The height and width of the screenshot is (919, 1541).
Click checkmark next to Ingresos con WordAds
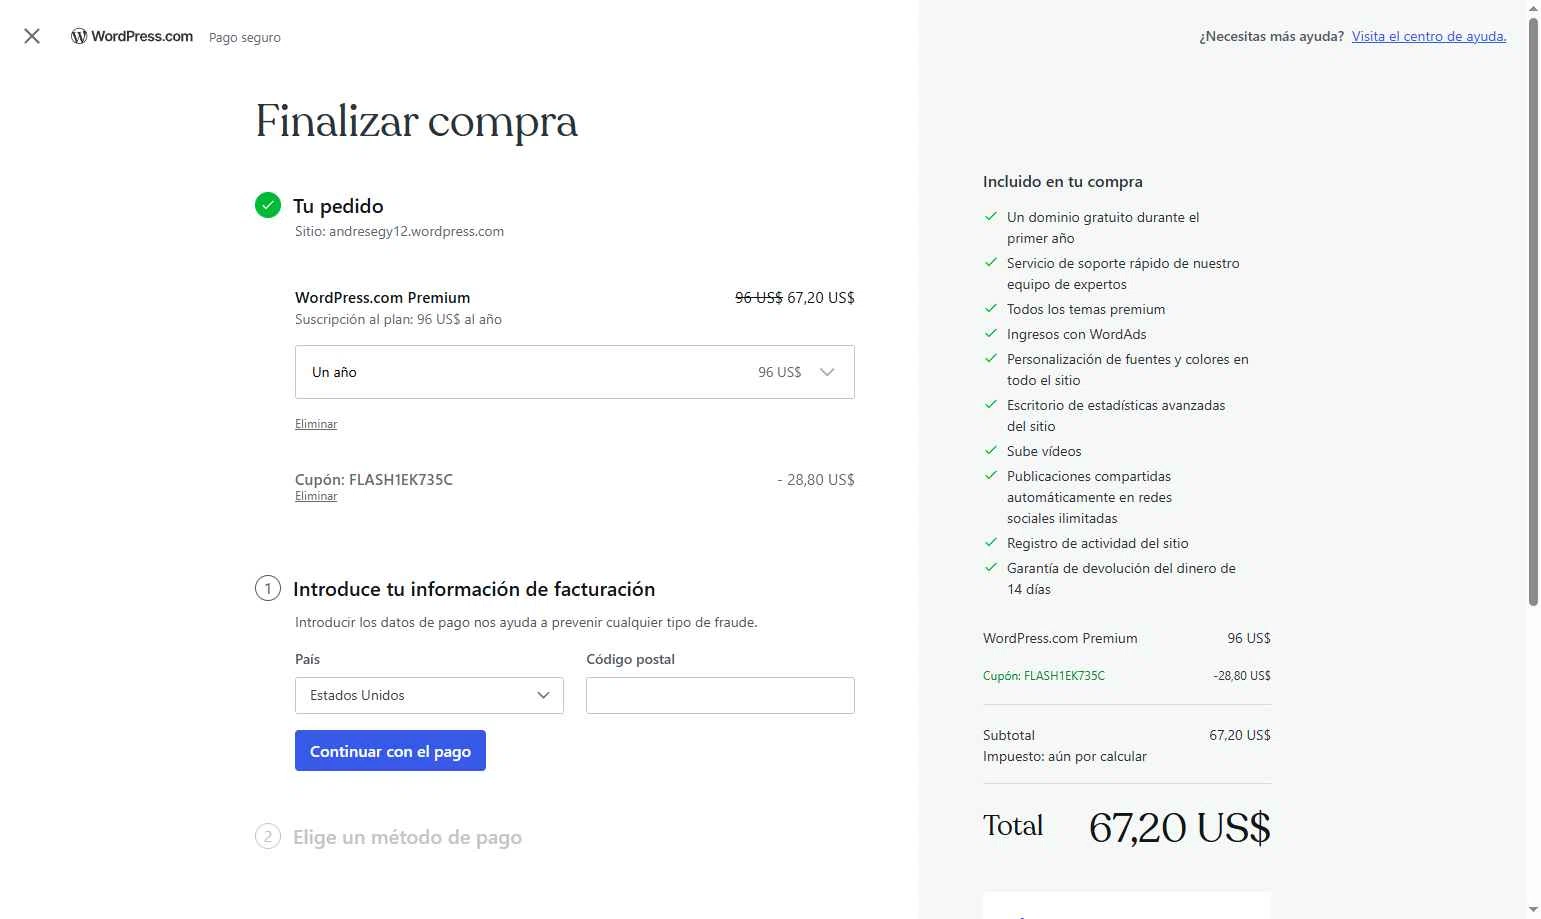pyautogui.click(x=991, y=334)
